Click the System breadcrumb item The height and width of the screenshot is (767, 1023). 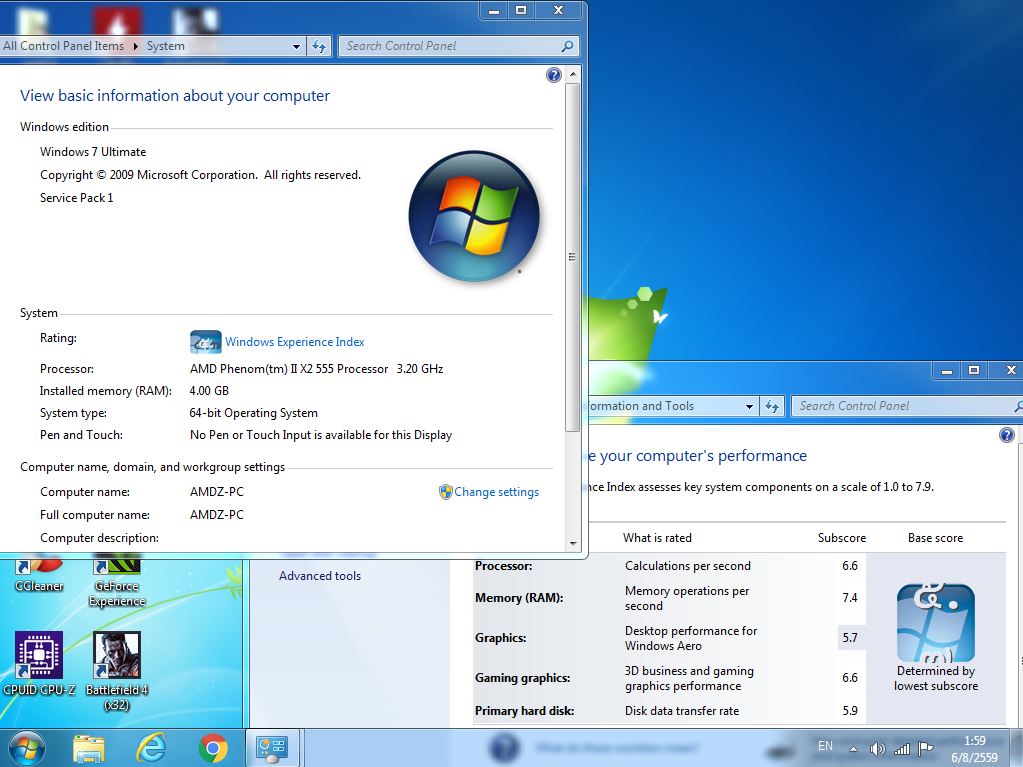click(x=166, y=46)
